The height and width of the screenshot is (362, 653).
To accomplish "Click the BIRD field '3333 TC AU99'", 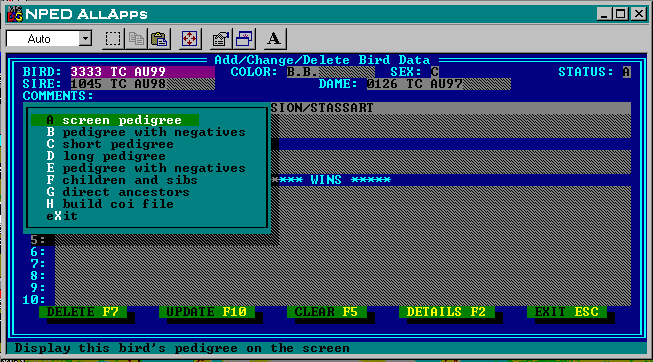I will (x=142, y=72).
